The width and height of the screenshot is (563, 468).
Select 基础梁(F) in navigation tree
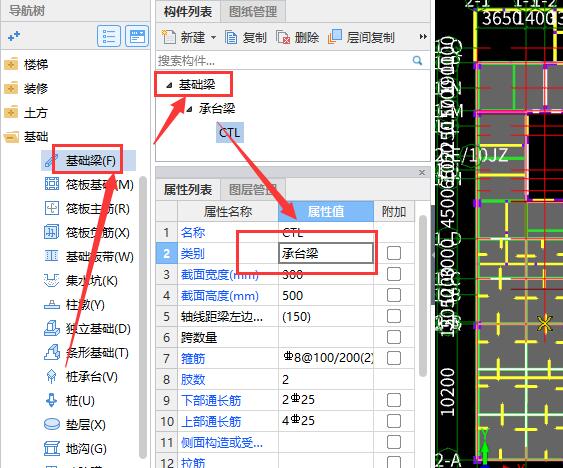(x=89, y=161)
